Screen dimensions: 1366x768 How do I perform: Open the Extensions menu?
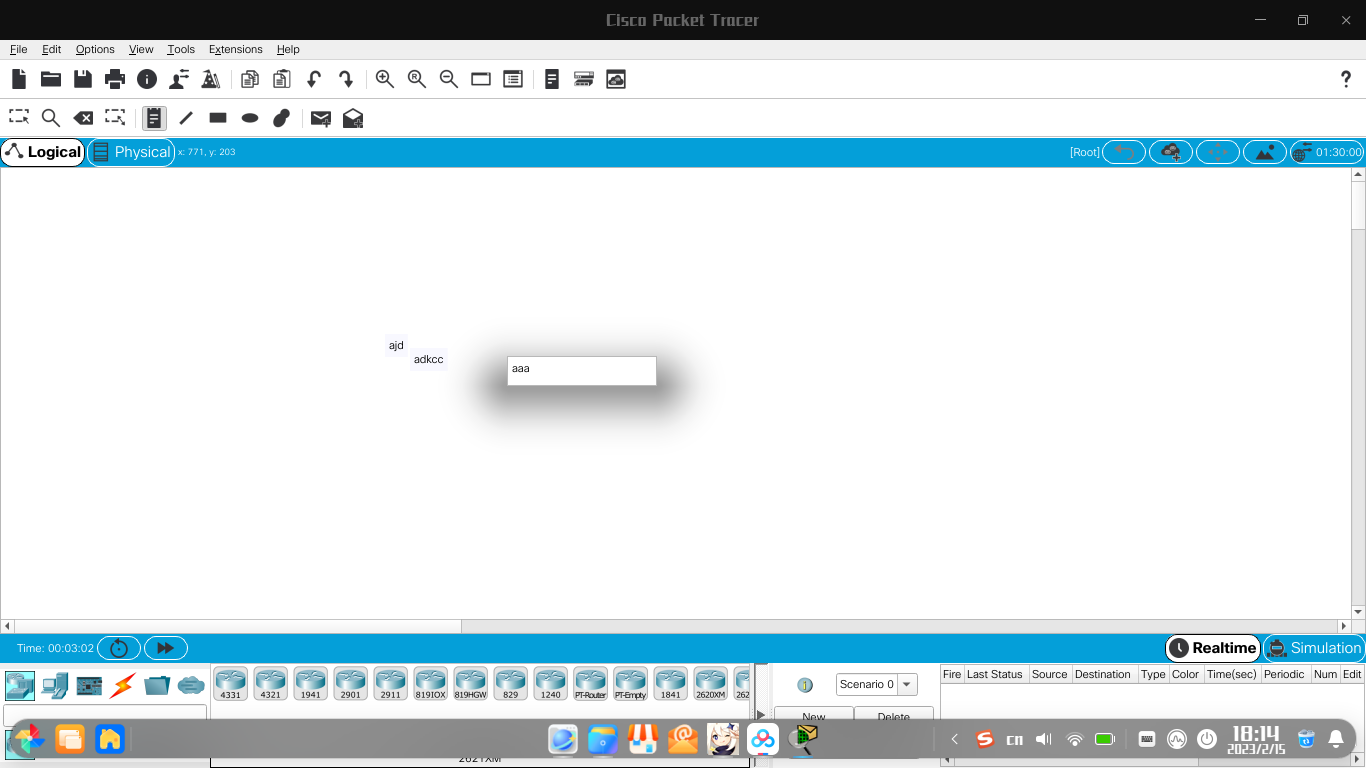coord(235,49)
